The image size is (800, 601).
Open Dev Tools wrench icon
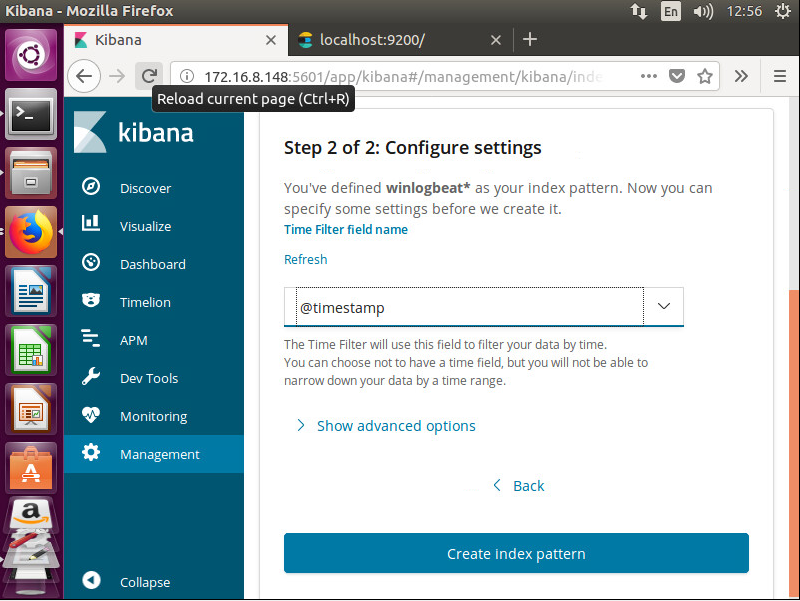[x=91, y=377]
